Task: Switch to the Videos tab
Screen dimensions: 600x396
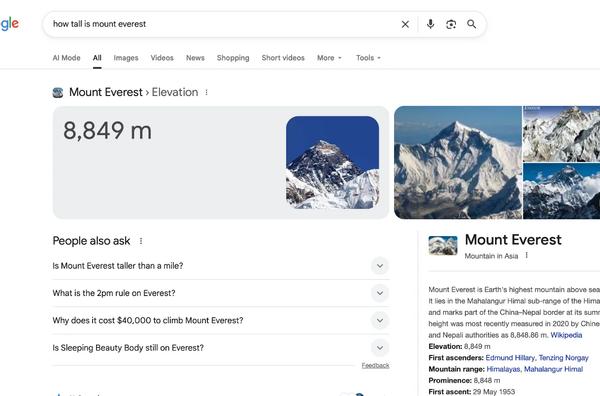Action: tap(162, 58)
